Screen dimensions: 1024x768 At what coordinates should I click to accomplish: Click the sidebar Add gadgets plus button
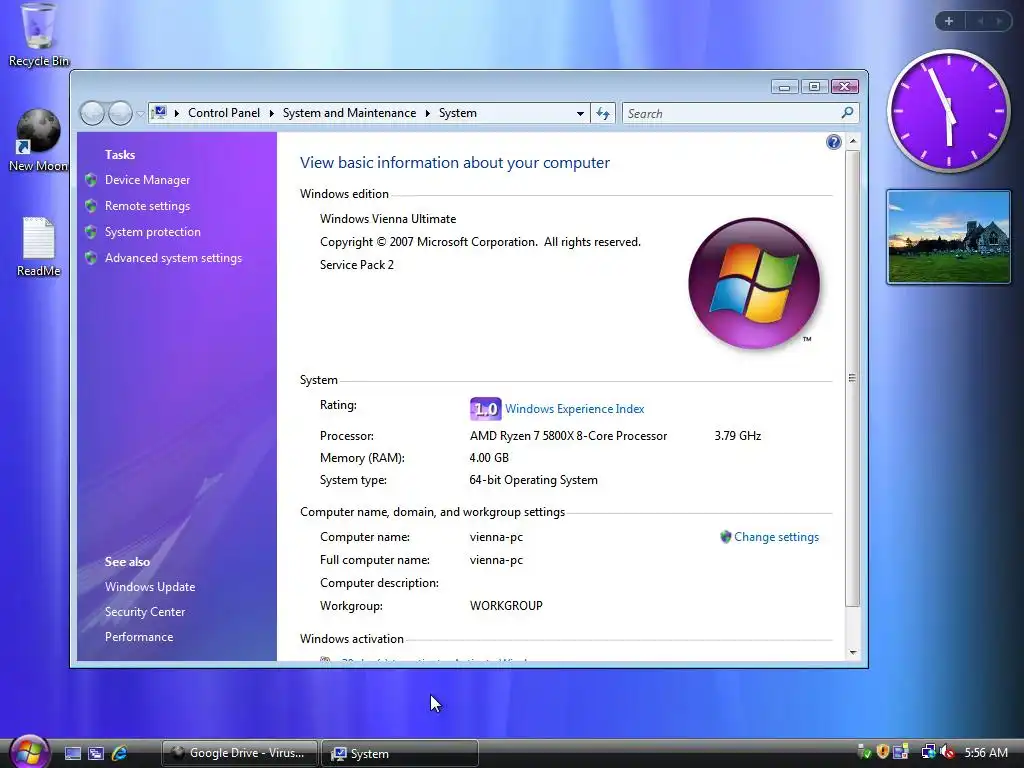point(949,21)
